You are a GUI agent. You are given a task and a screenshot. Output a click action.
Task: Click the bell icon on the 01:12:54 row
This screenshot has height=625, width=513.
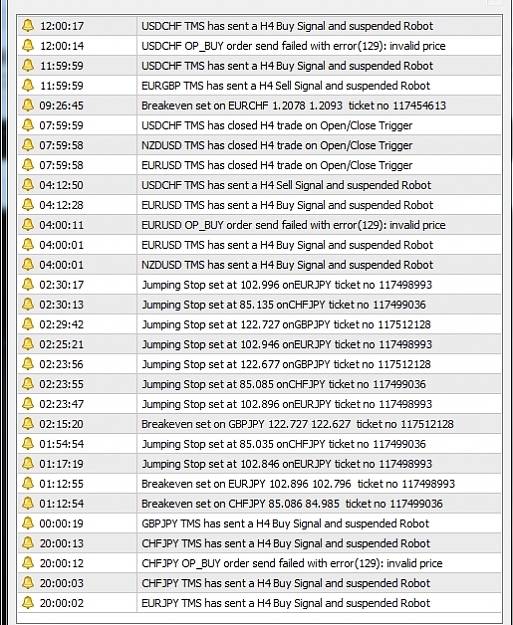28,503
